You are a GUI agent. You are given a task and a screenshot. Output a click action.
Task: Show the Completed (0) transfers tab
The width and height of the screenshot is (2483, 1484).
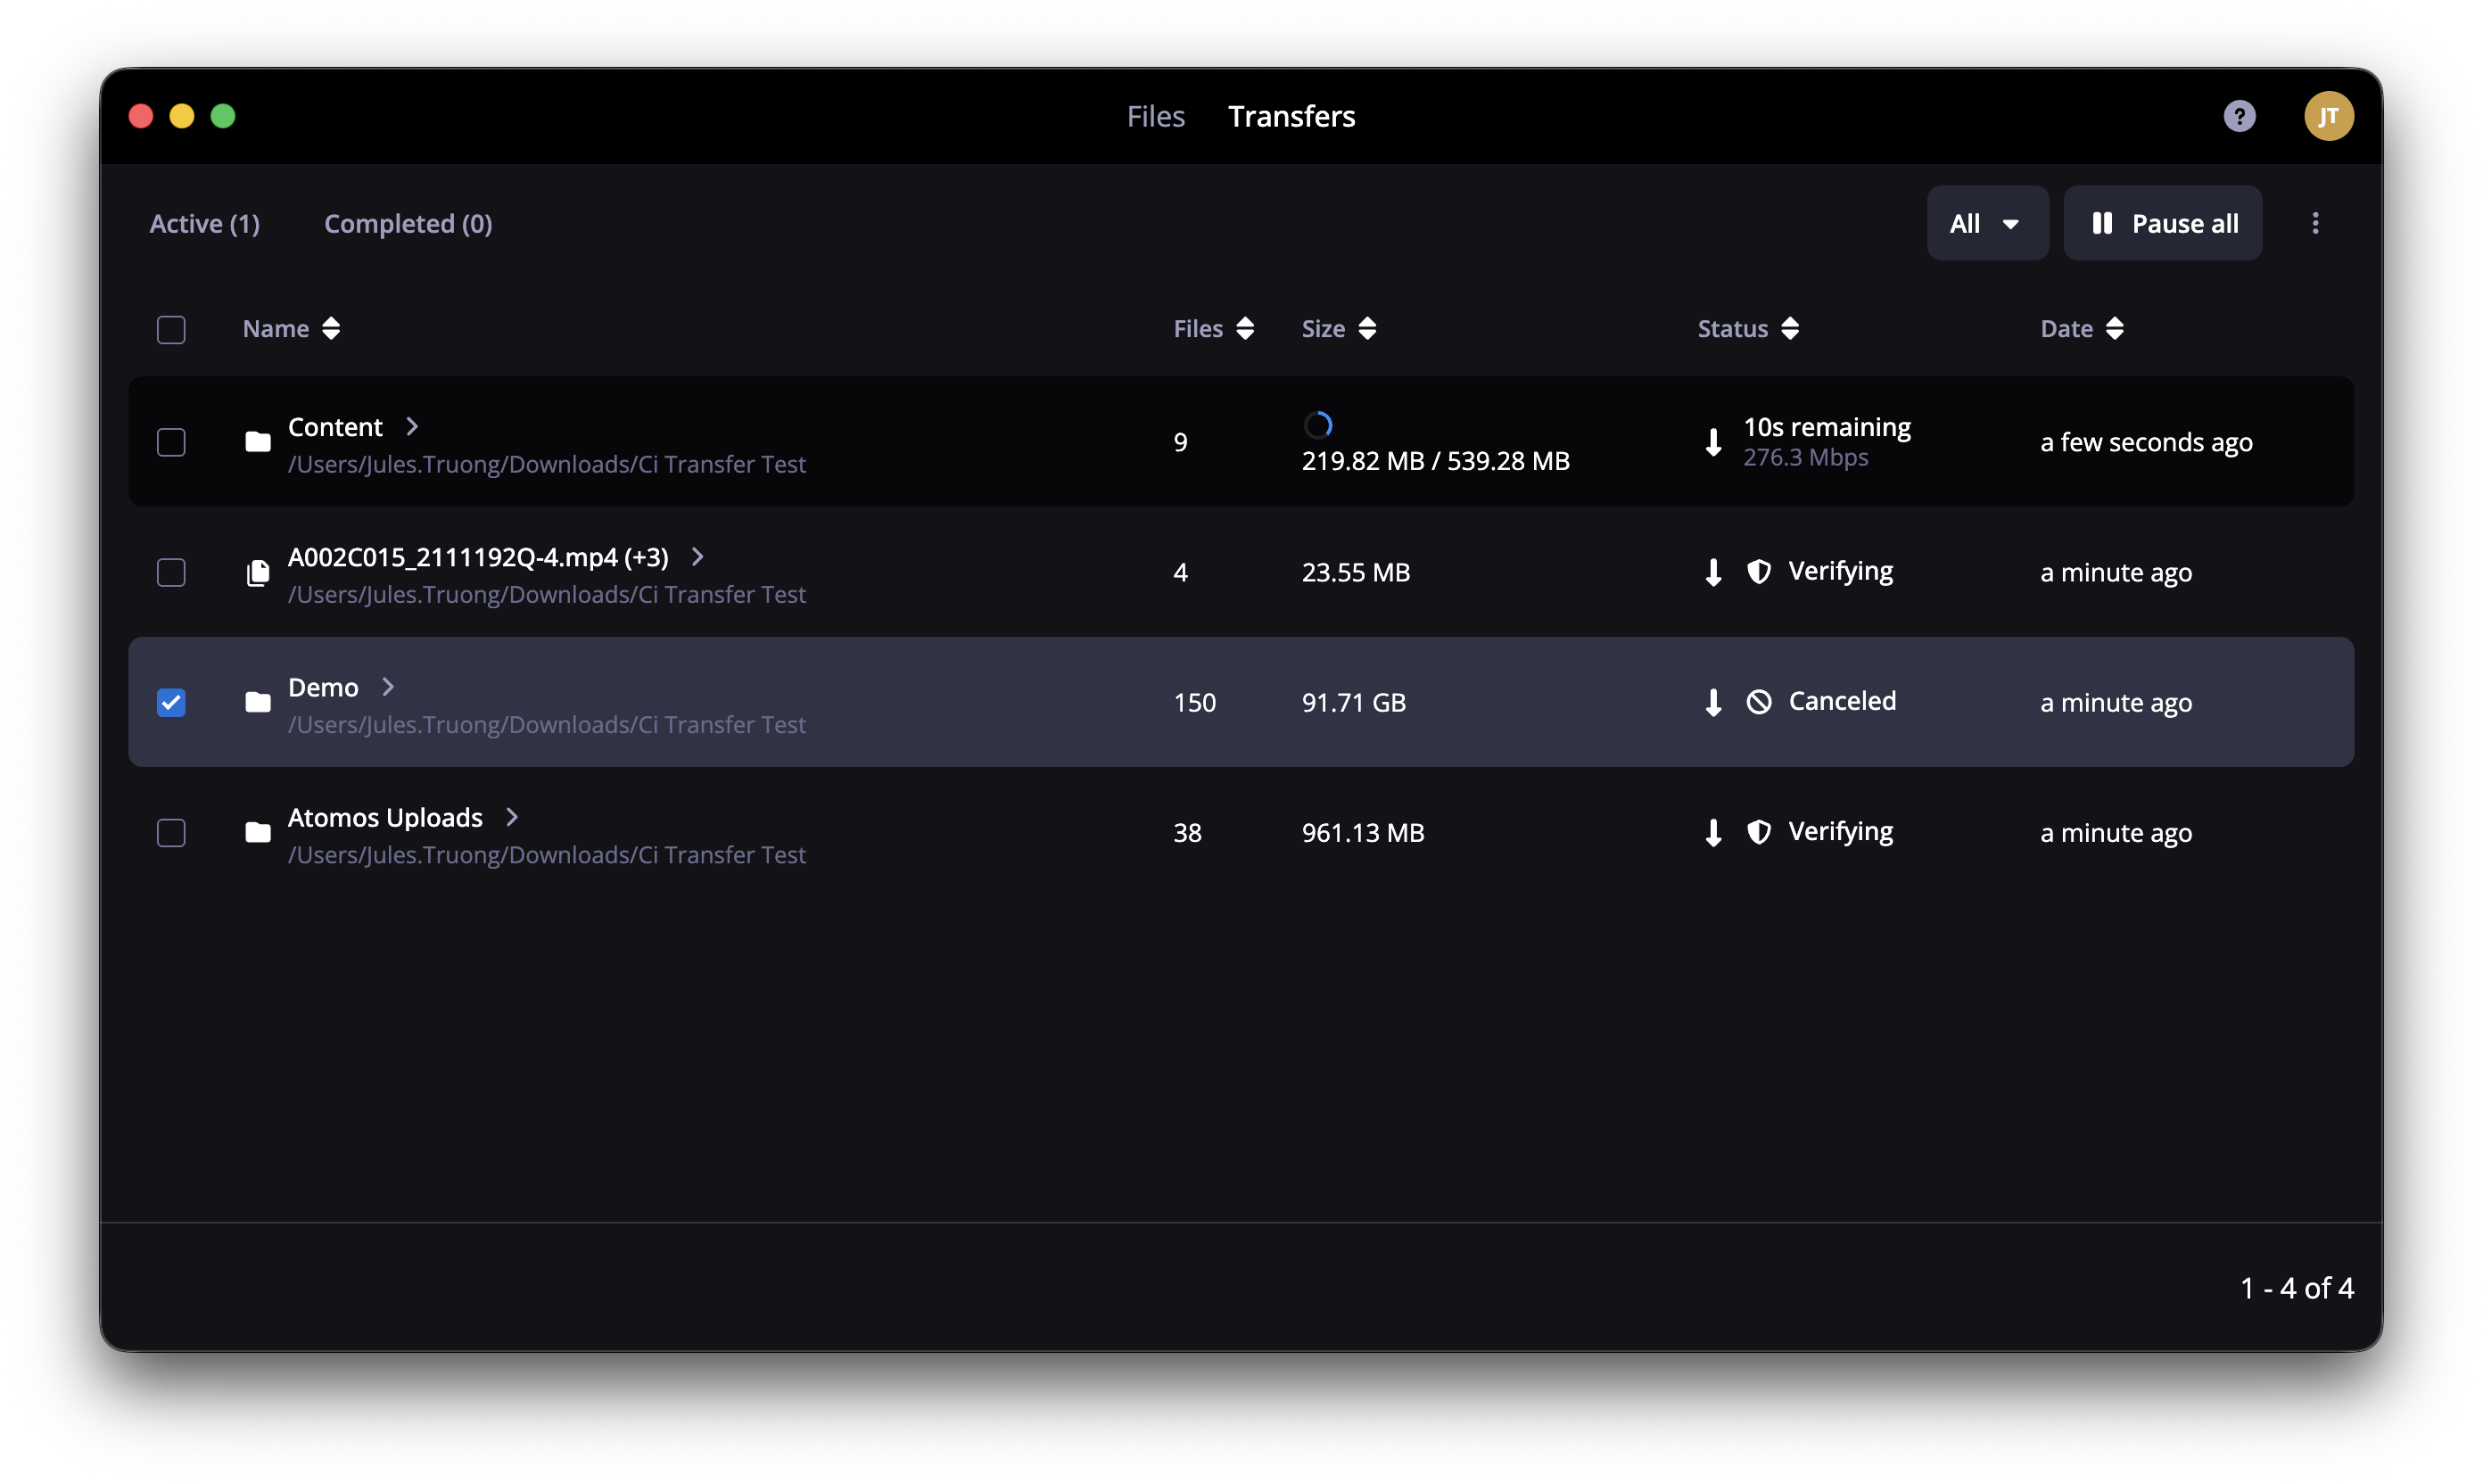[408, 224]
